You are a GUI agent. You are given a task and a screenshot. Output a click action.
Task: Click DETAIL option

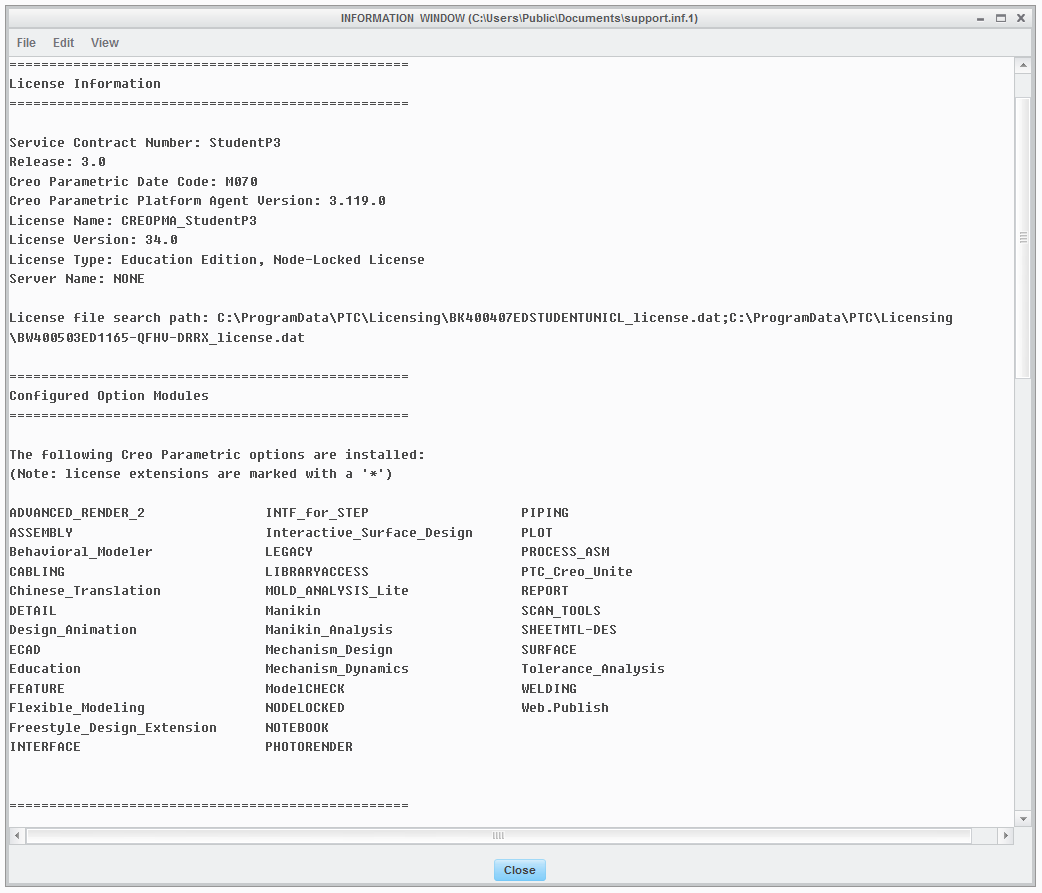tap(33, 611)
